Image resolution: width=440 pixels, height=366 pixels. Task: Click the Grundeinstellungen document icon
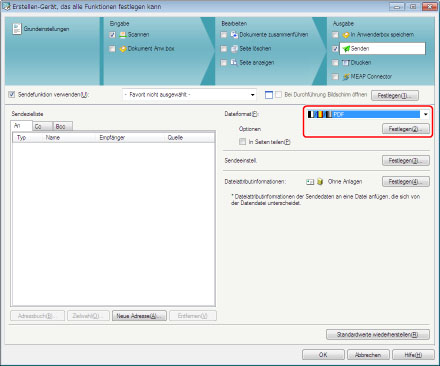17,29
